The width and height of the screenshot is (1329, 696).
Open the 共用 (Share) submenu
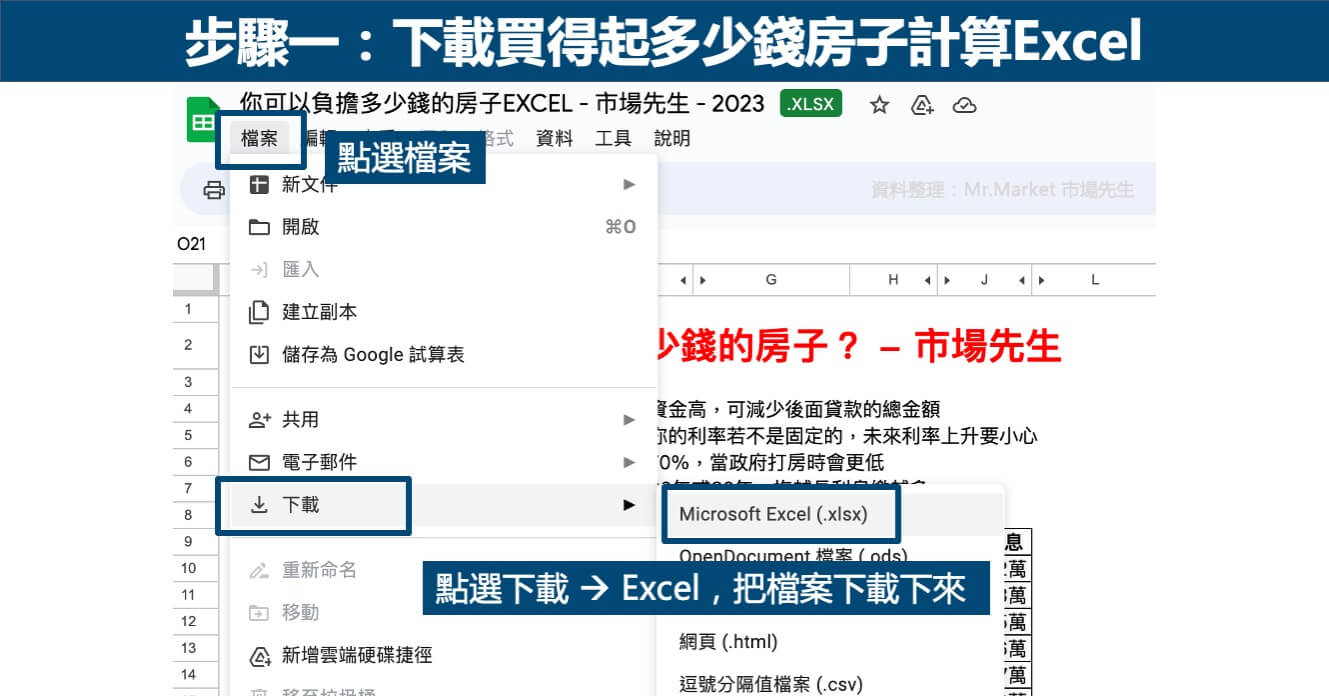pyautogui.click(x=444, y=420)
